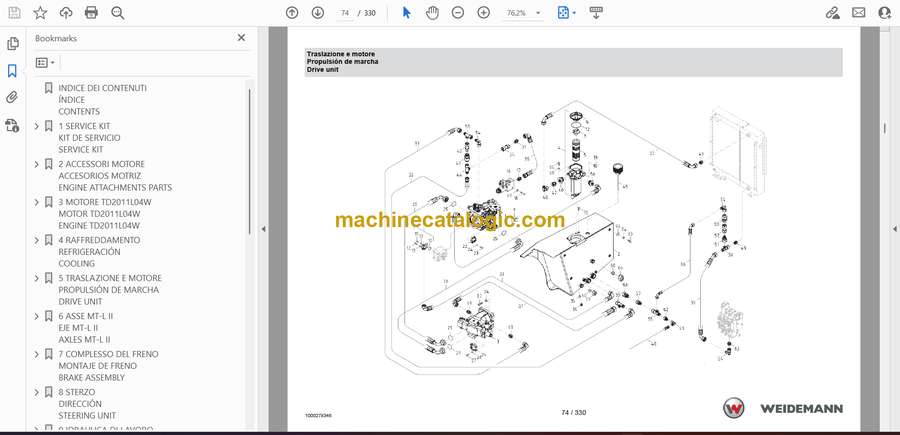900x435 pixels.
Task: Click the page number field showing 74
Action: tap(345, 13)
